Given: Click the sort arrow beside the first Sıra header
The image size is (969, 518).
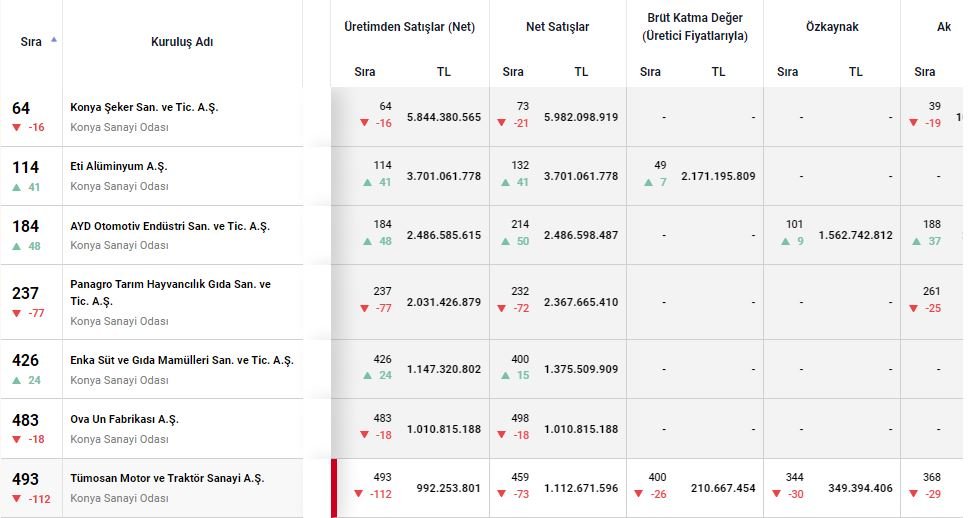Looking at the screenshot, I should [53, 39].
